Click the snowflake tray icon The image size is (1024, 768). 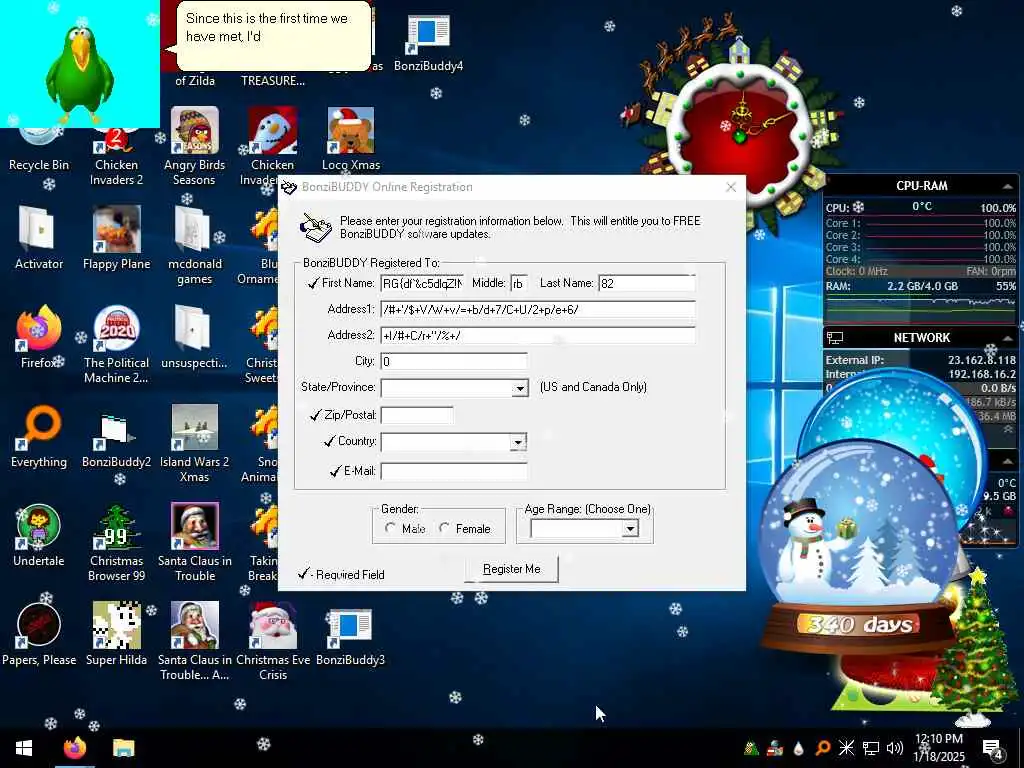tap(846, 748)
